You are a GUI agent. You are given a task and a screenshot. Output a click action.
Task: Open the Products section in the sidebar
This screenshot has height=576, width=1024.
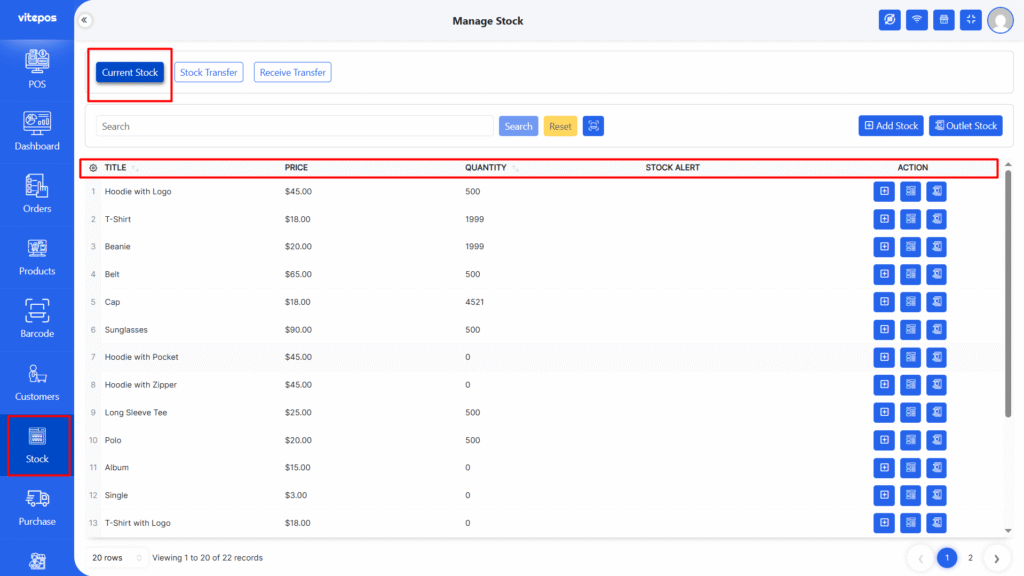[37, 257]
